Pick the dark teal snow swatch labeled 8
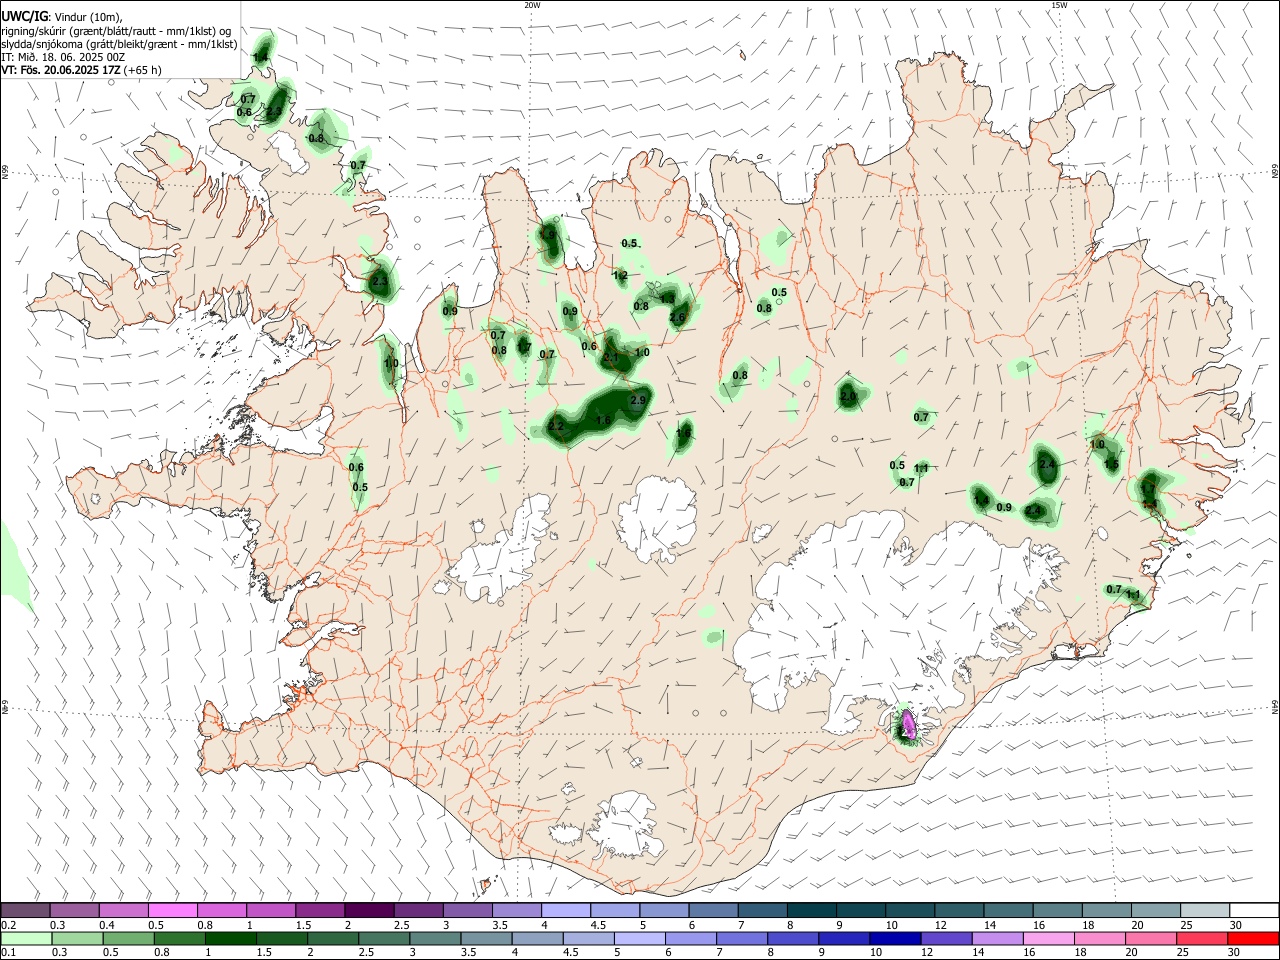The image size is (1280, 960). [x=812, y=911]
